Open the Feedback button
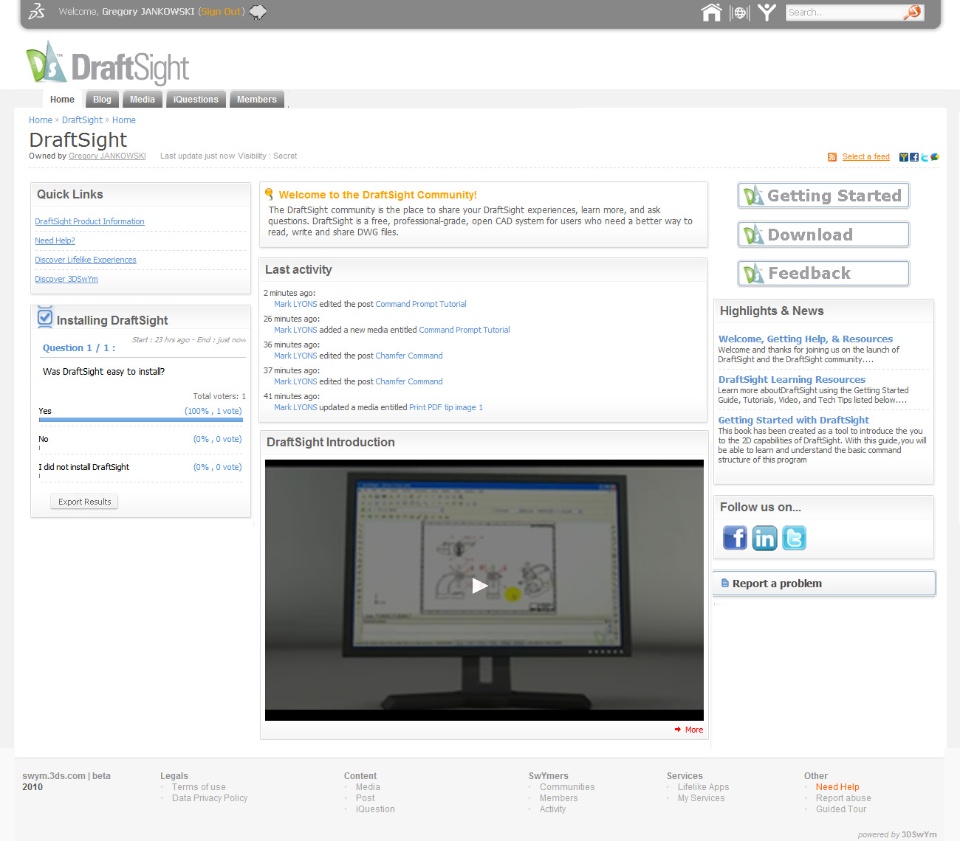 [823, 274]
